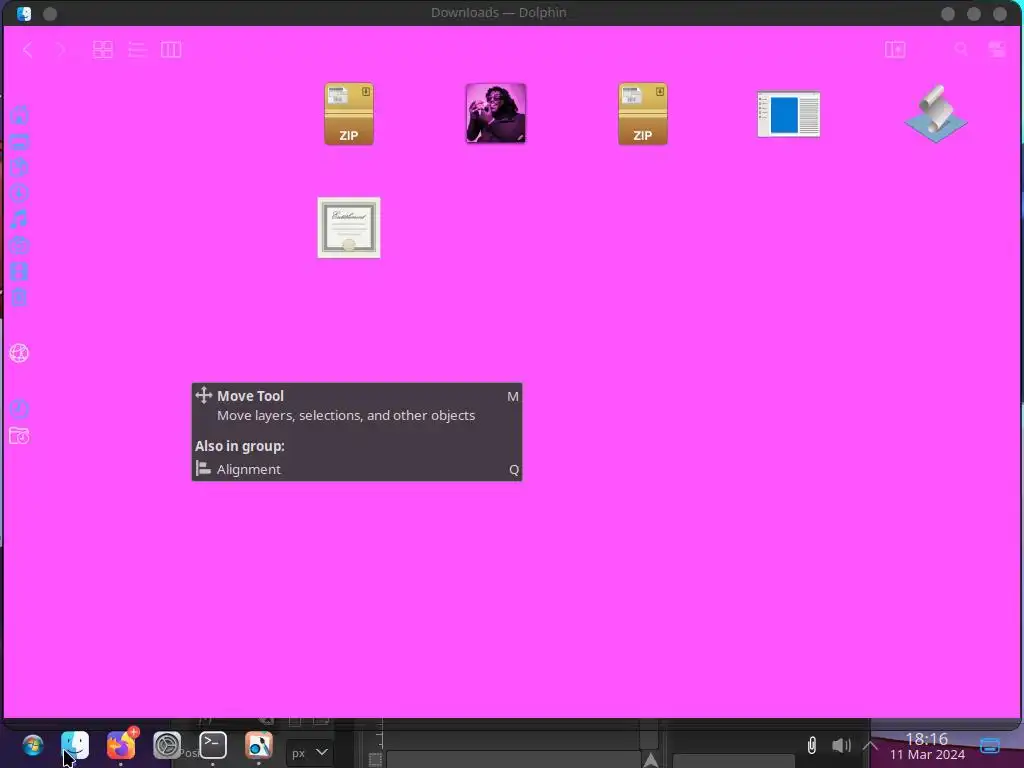The height and width of the screenshot is (768, 1024).
Task: Open the volume speaker tray icon
Action: (x=841, y=745)
